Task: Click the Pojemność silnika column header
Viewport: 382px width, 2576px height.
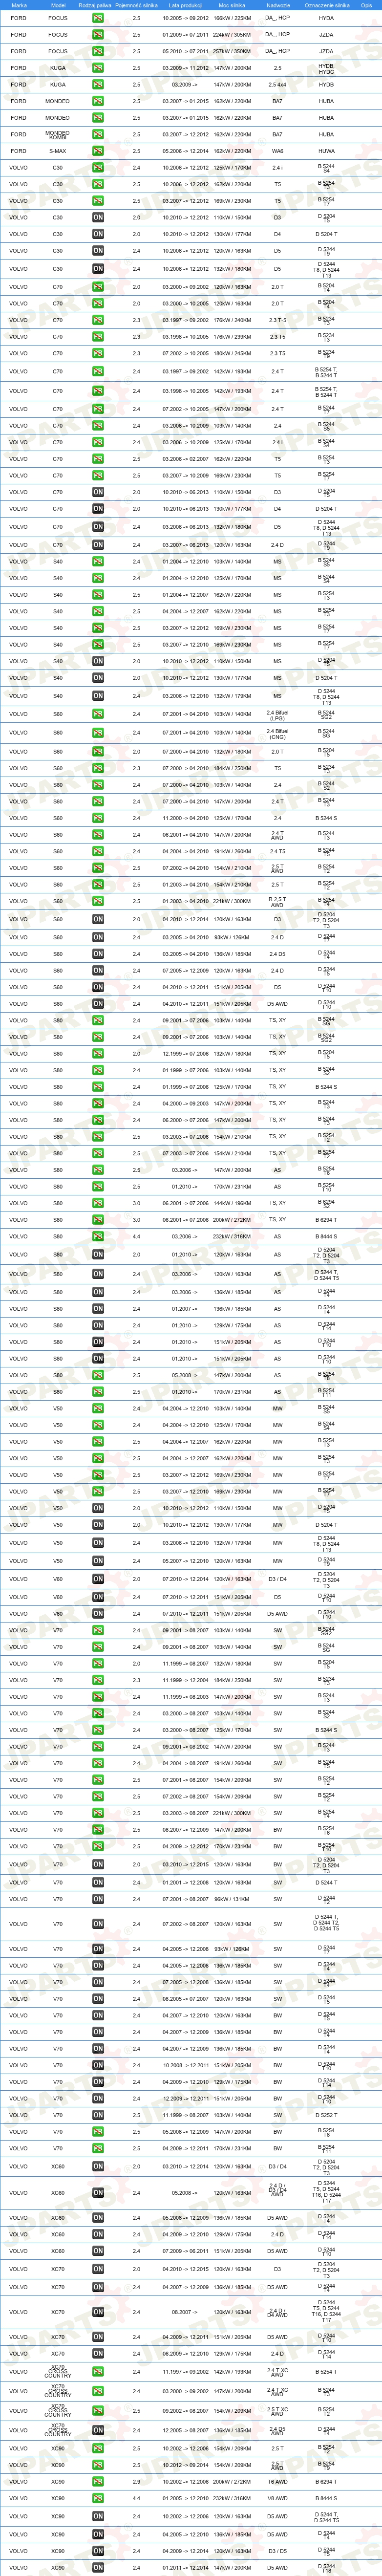Action: pos(137,5)
